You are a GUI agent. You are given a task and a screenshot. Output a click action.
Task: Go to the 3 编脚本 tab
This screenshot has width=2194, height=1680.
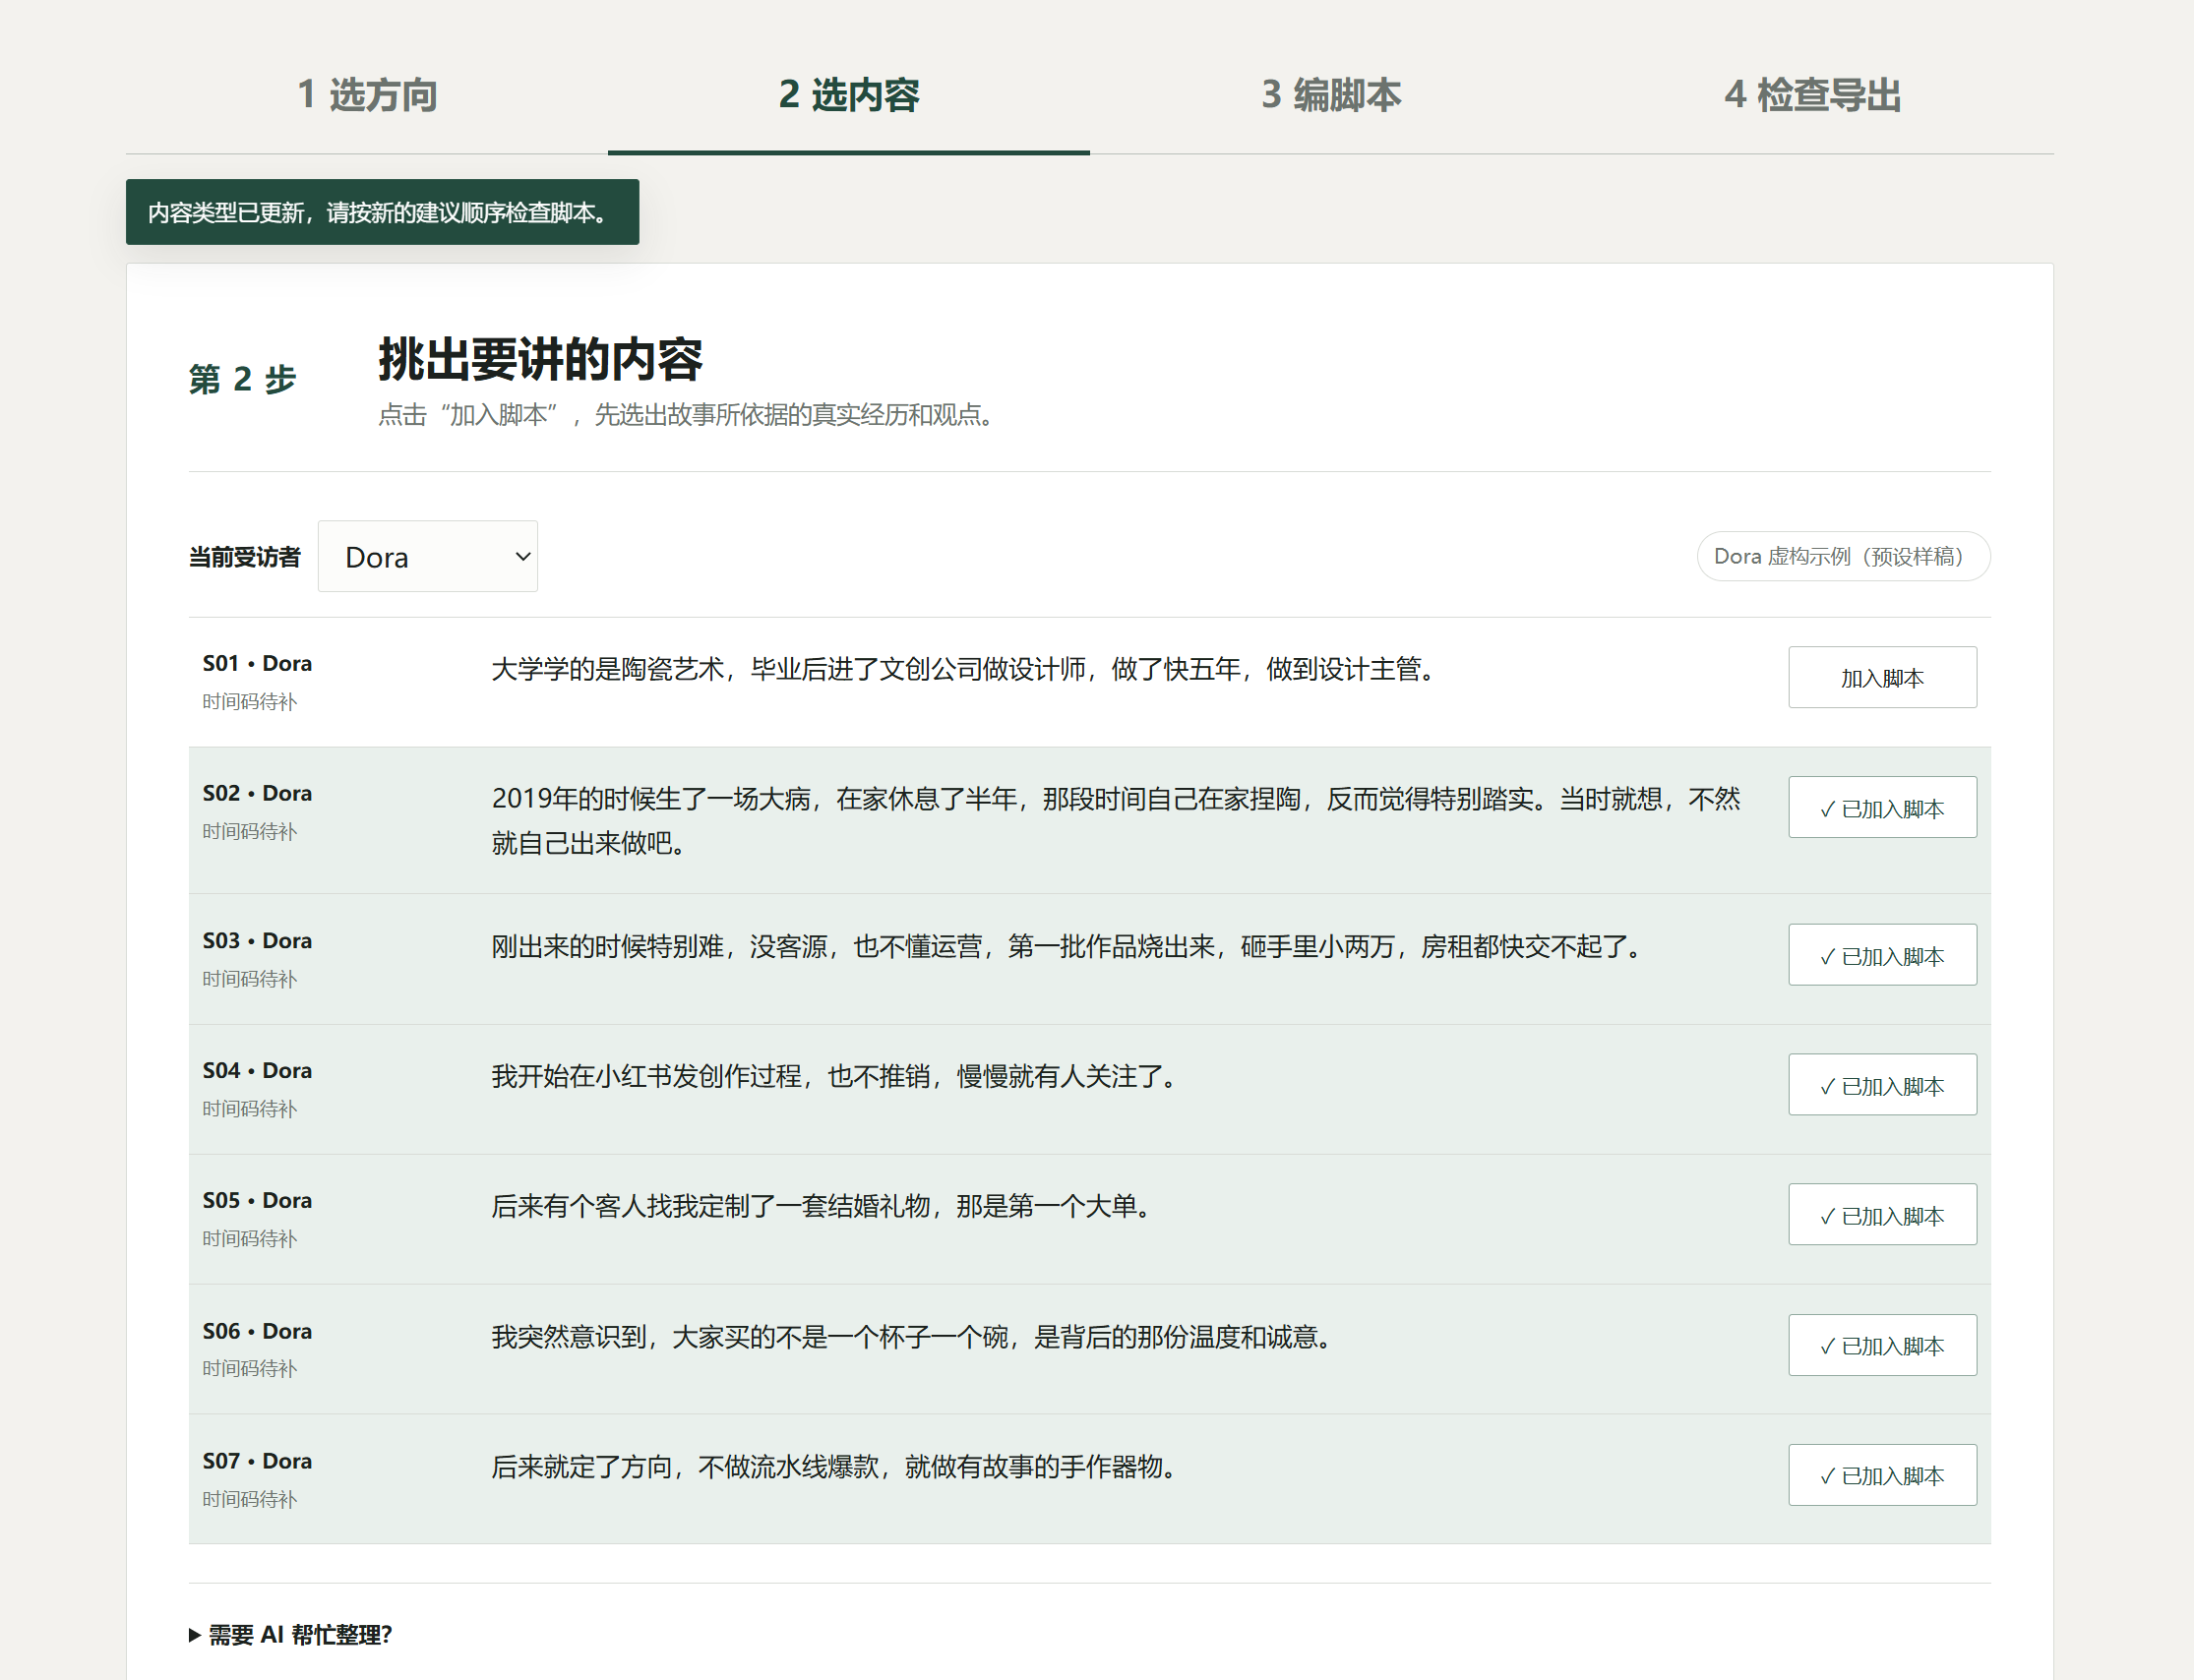pos(1331,95)
